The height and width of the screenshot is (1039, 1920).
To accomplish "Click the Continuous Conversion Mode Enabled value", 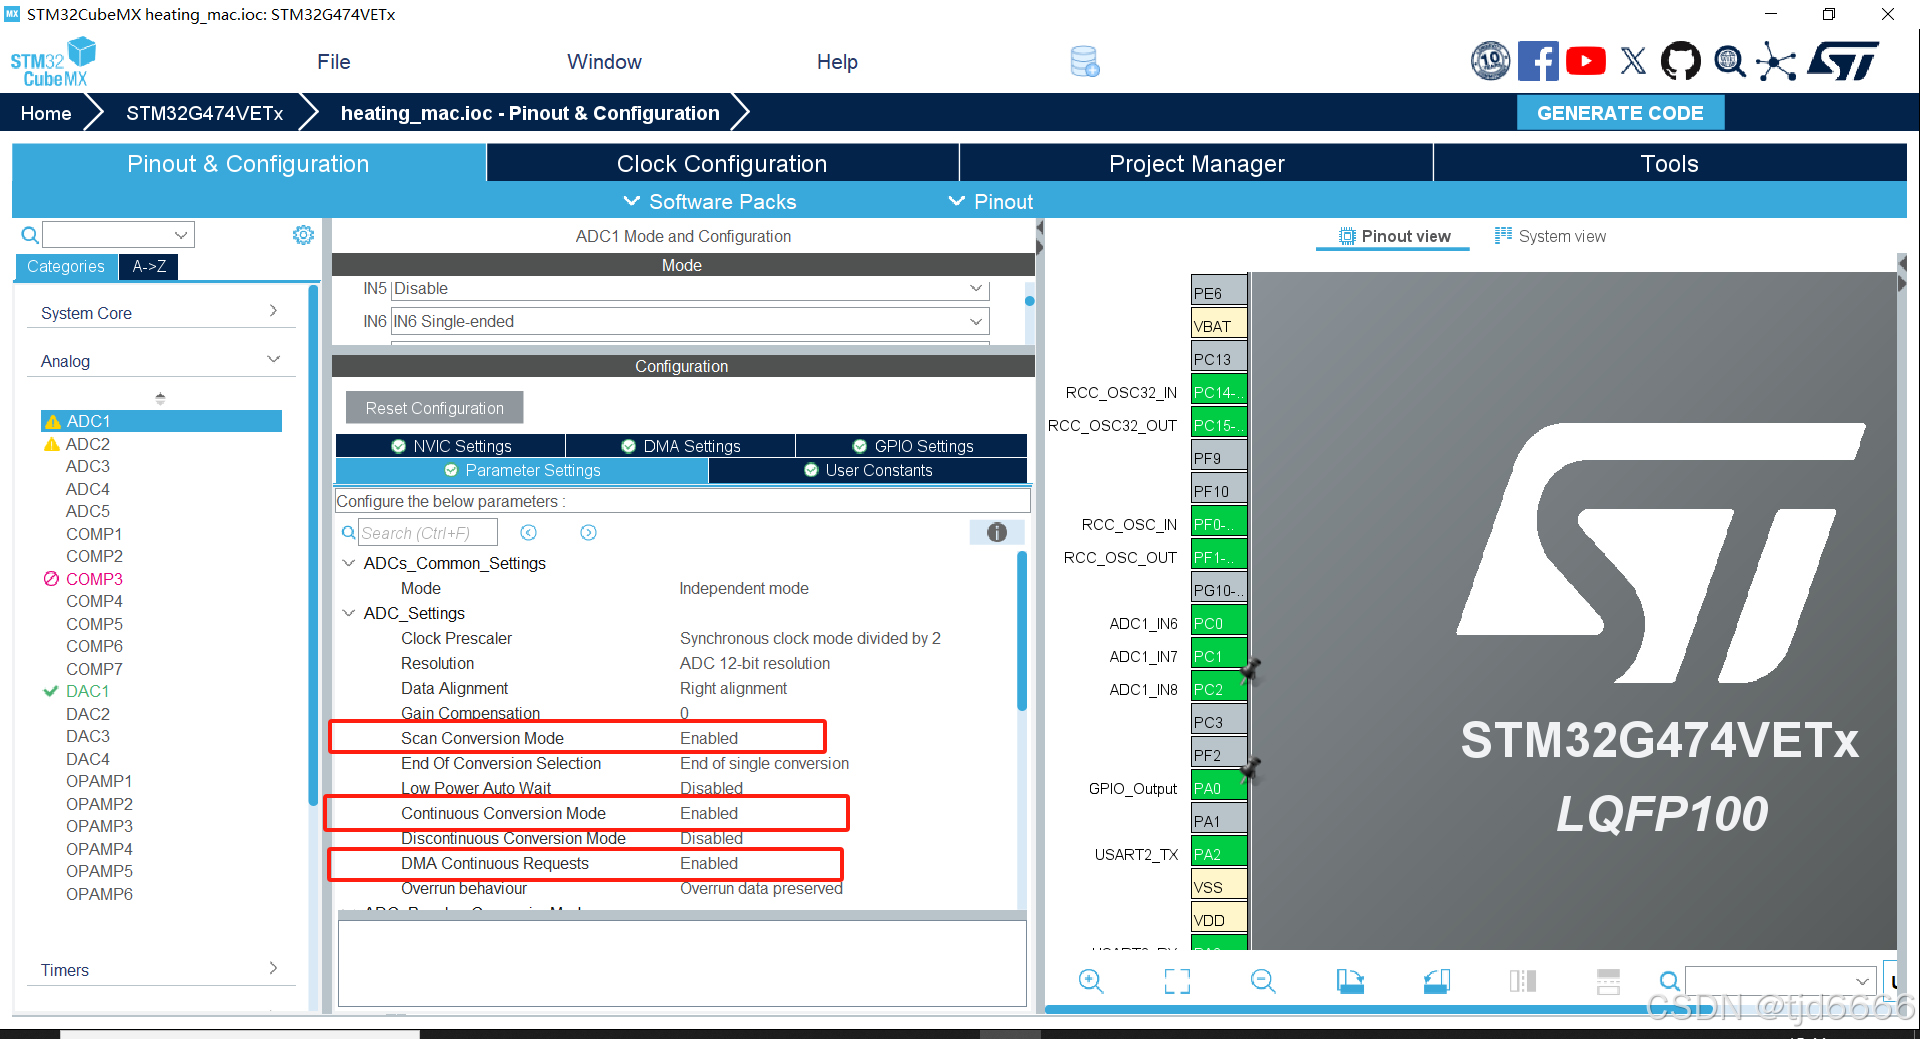I will pyautogui.click(x=709, y=814).
